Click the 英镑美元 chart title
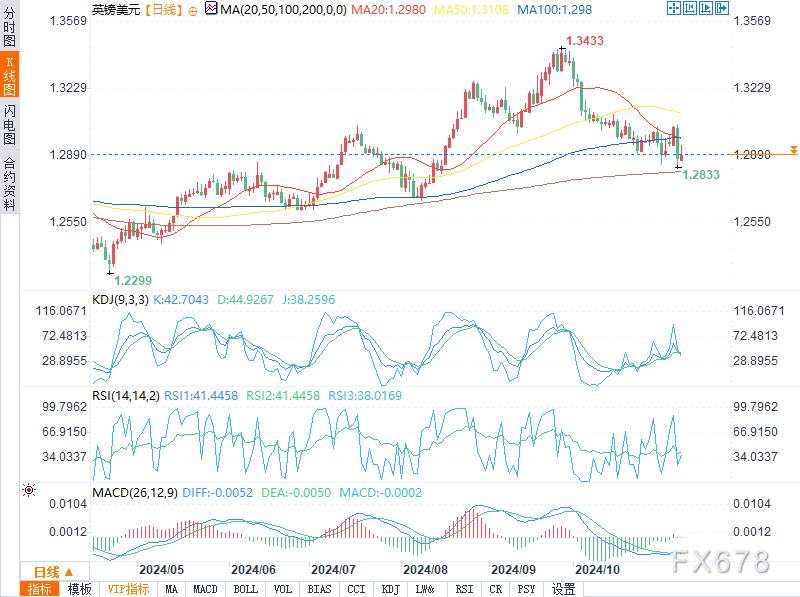800x597 pixels. tap(116, 9)
